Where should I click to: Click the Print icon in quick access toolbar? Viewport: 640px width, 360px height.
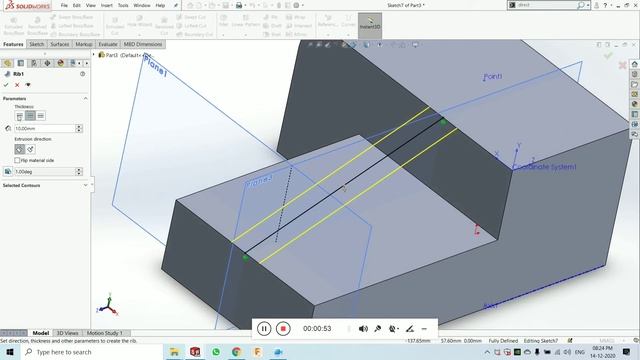[239, 5]
